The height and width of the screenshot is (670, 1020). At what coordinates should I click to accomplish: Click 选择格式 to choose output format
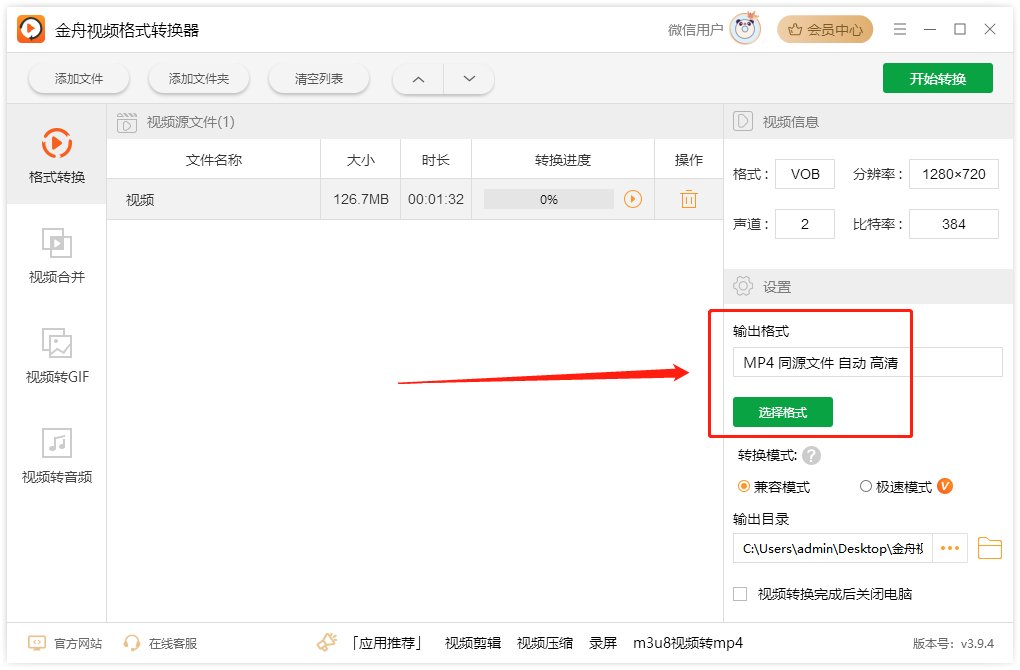[782, 412]
